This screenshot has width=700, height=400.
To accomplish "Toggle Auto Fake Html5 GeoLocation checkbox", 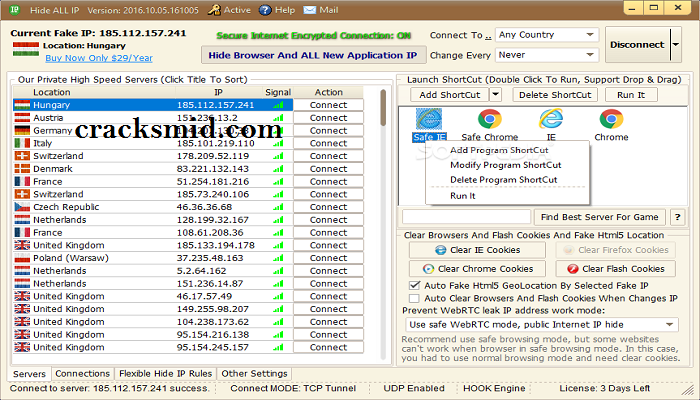I will [414, 285].
